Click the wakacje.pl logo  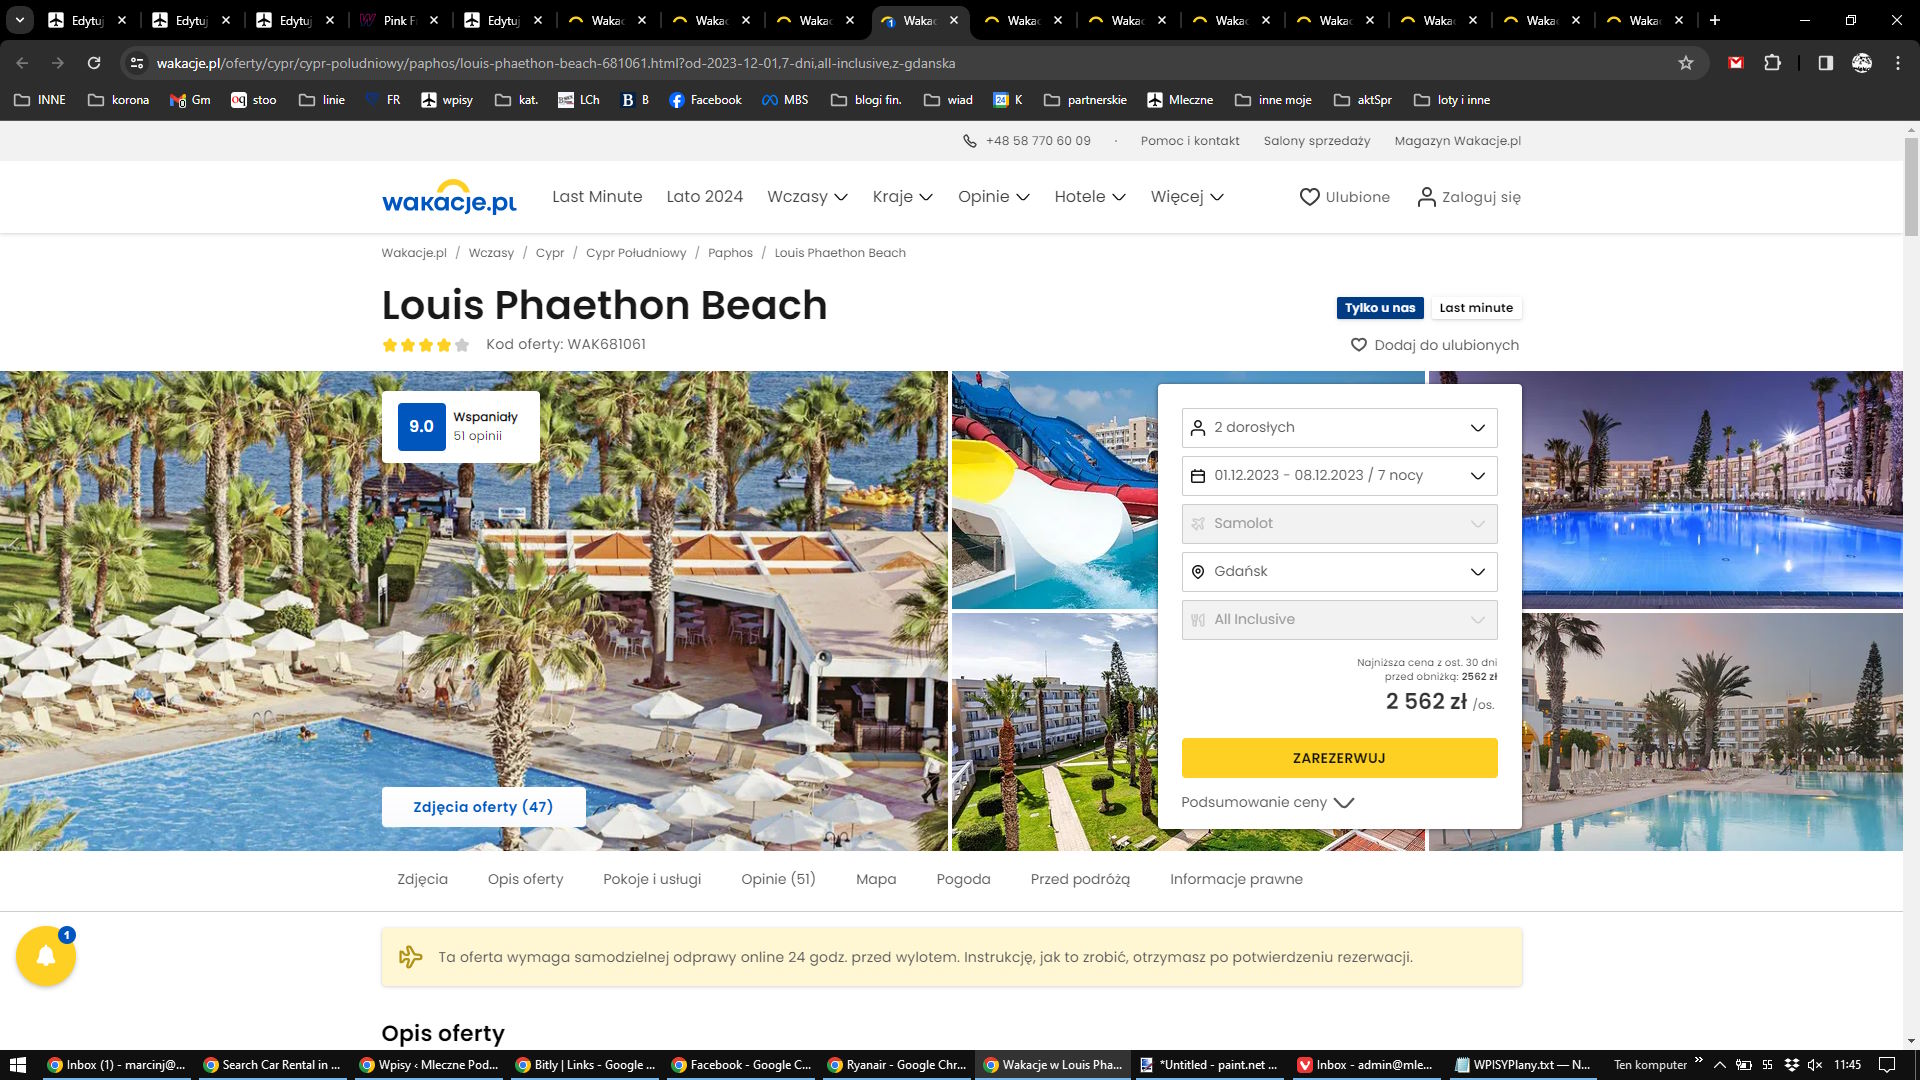pyautogui.click(x=449, y=197)
